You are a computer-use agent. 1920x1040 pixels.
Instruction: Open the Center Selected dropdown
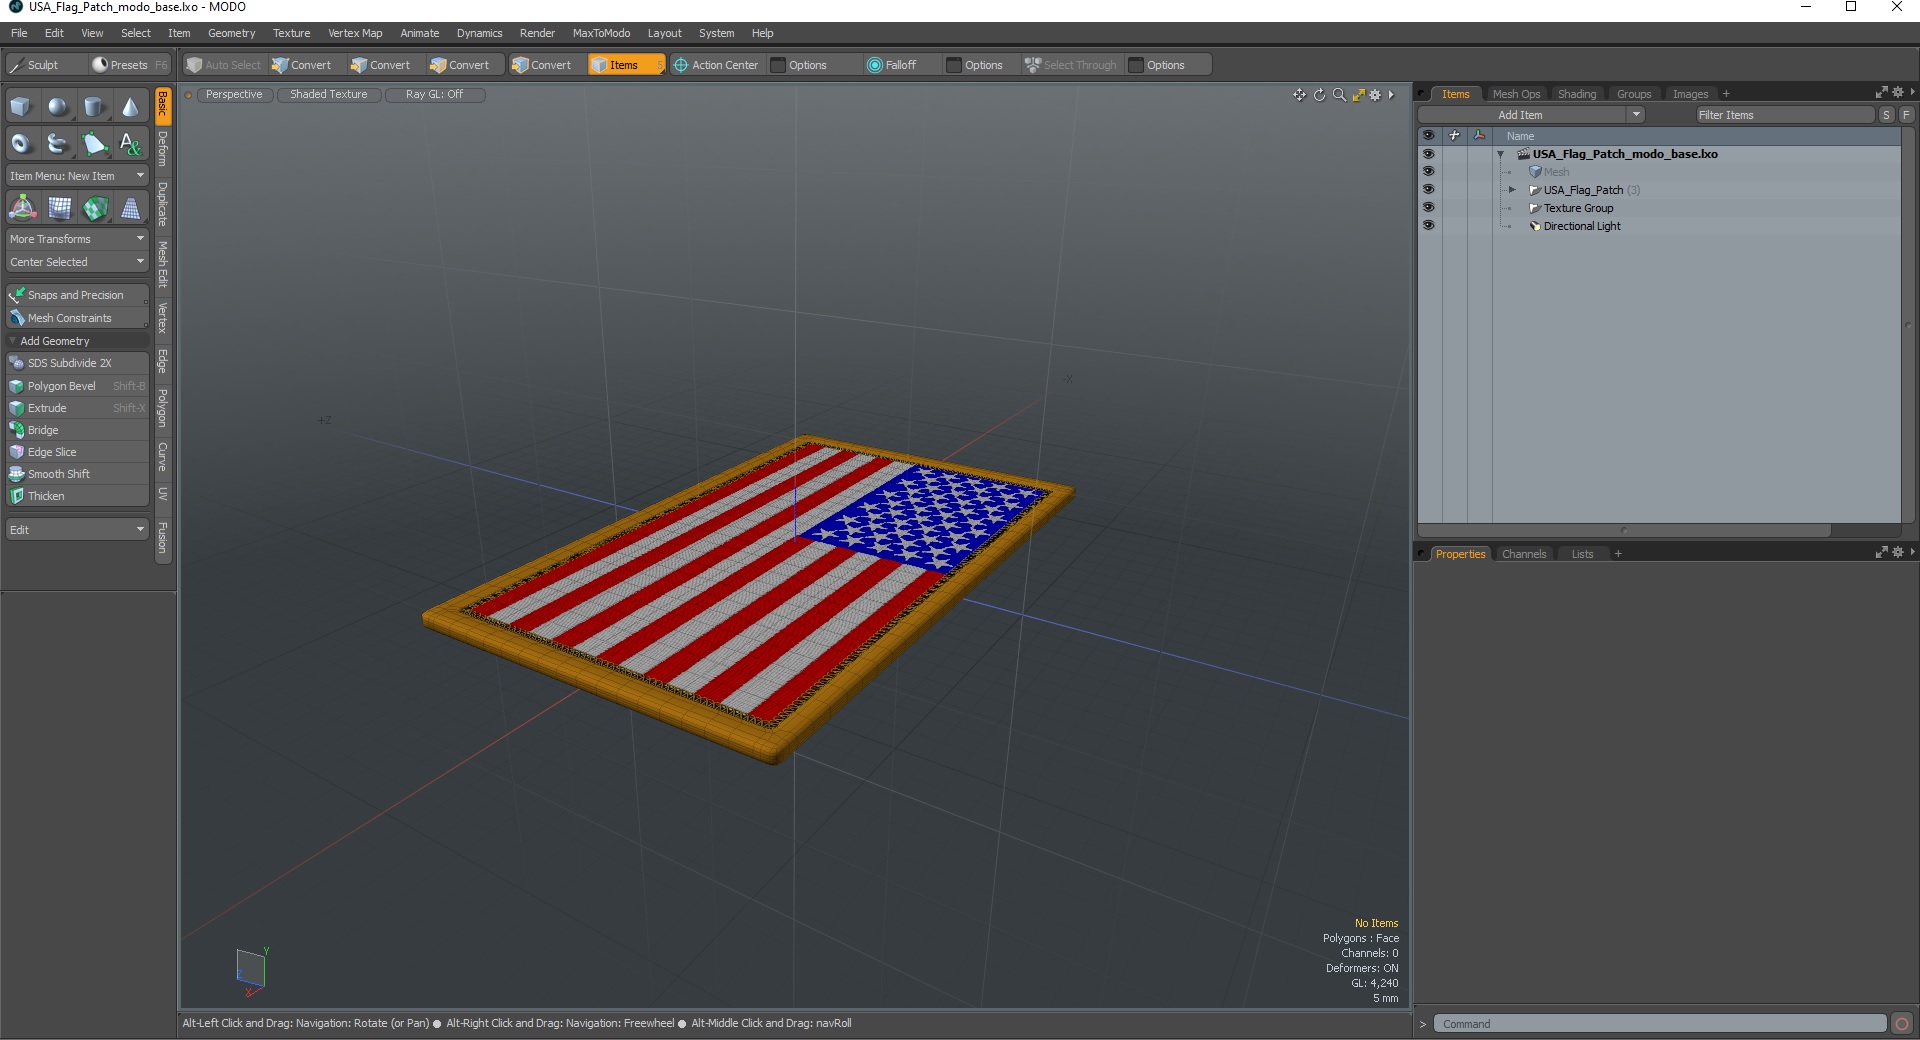77,262
